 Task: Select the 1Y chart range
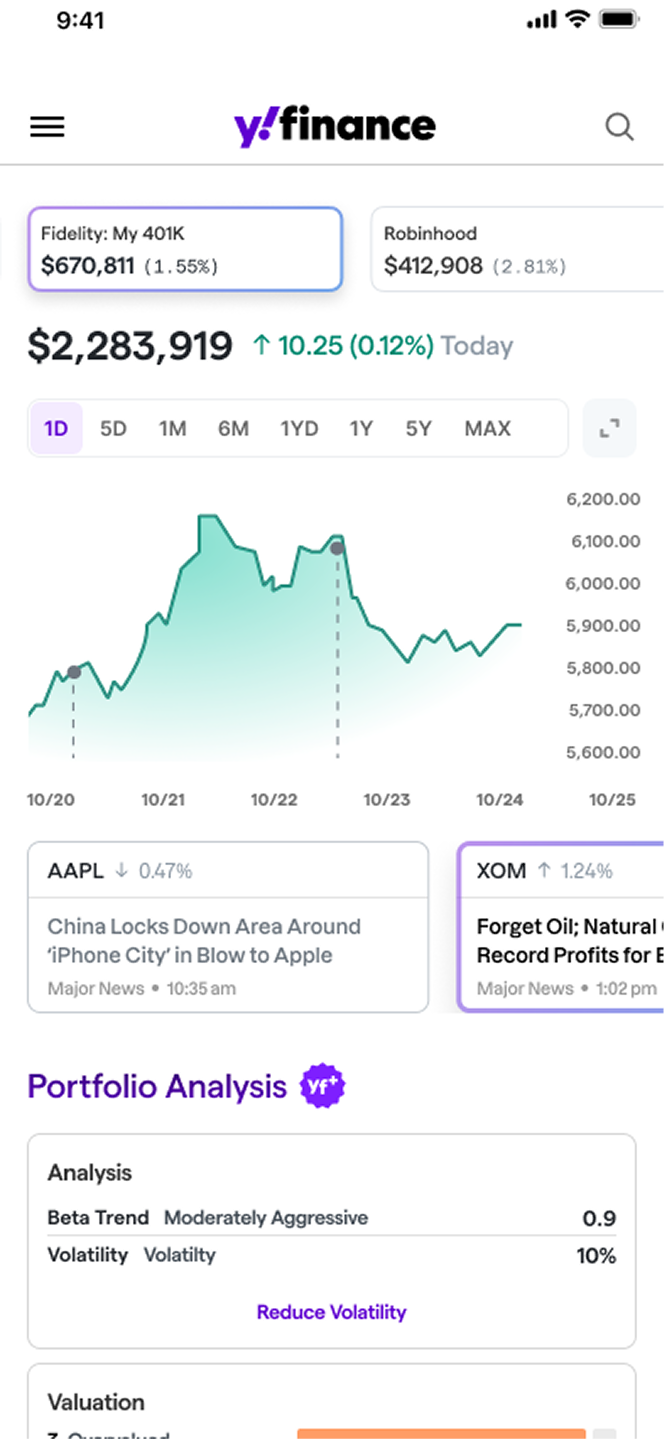click(361, 428)
